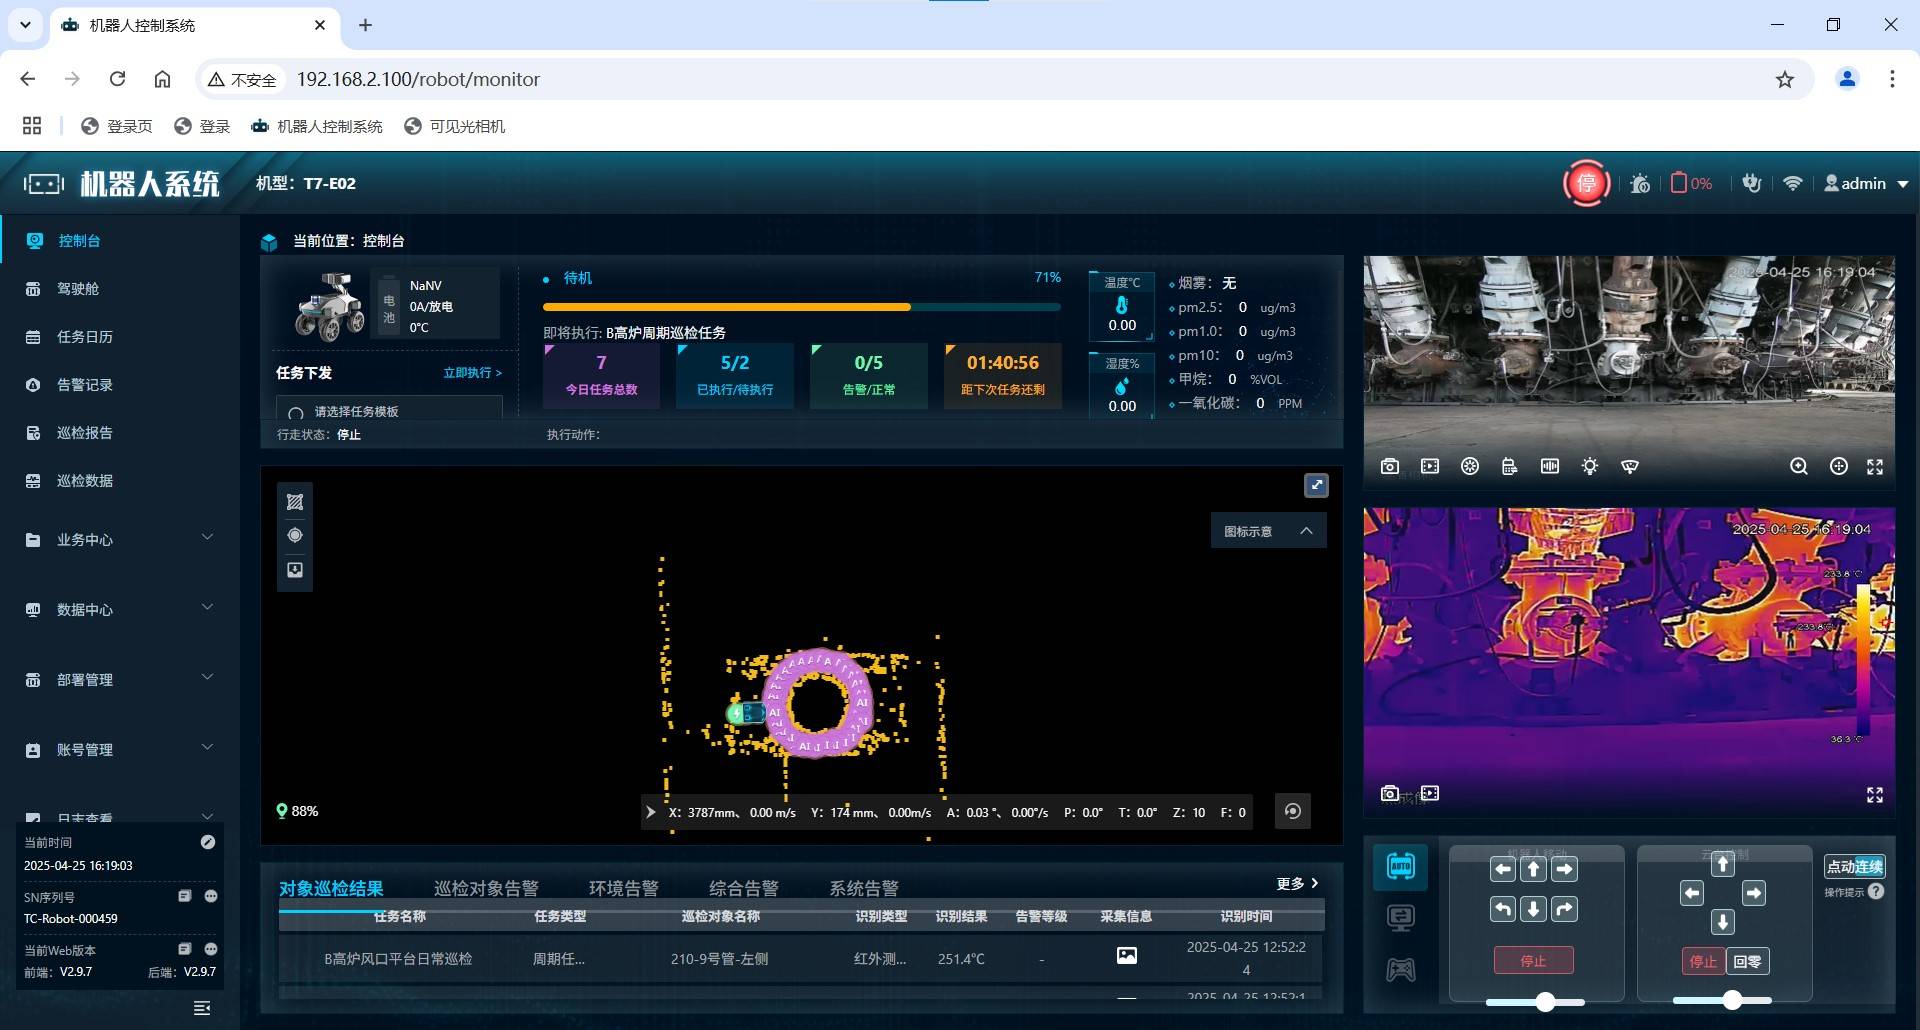Open the browser tab search dropdown

25,25
